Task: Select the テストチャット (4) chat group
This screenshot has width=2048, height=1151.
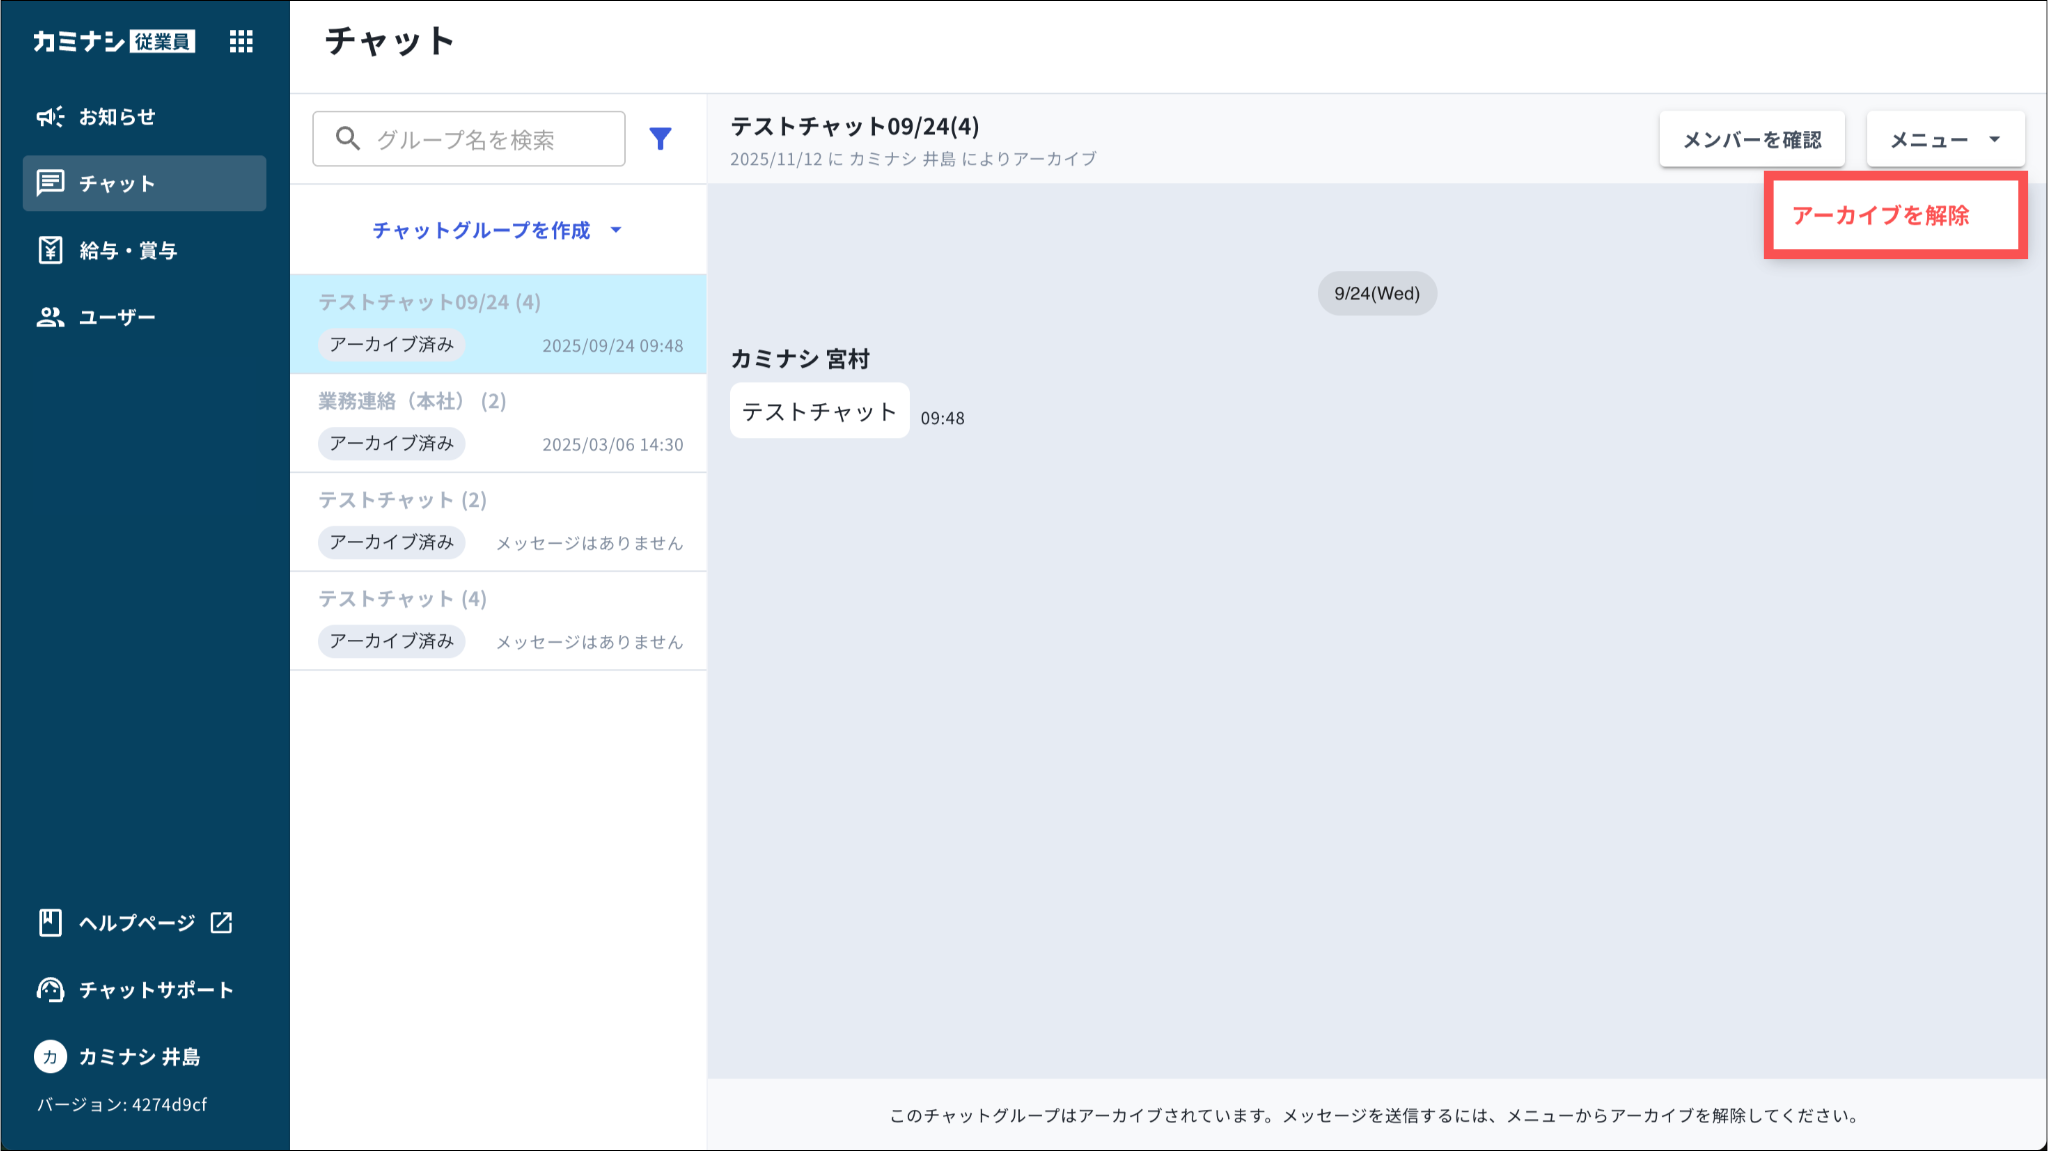Action: pos(498,620)
